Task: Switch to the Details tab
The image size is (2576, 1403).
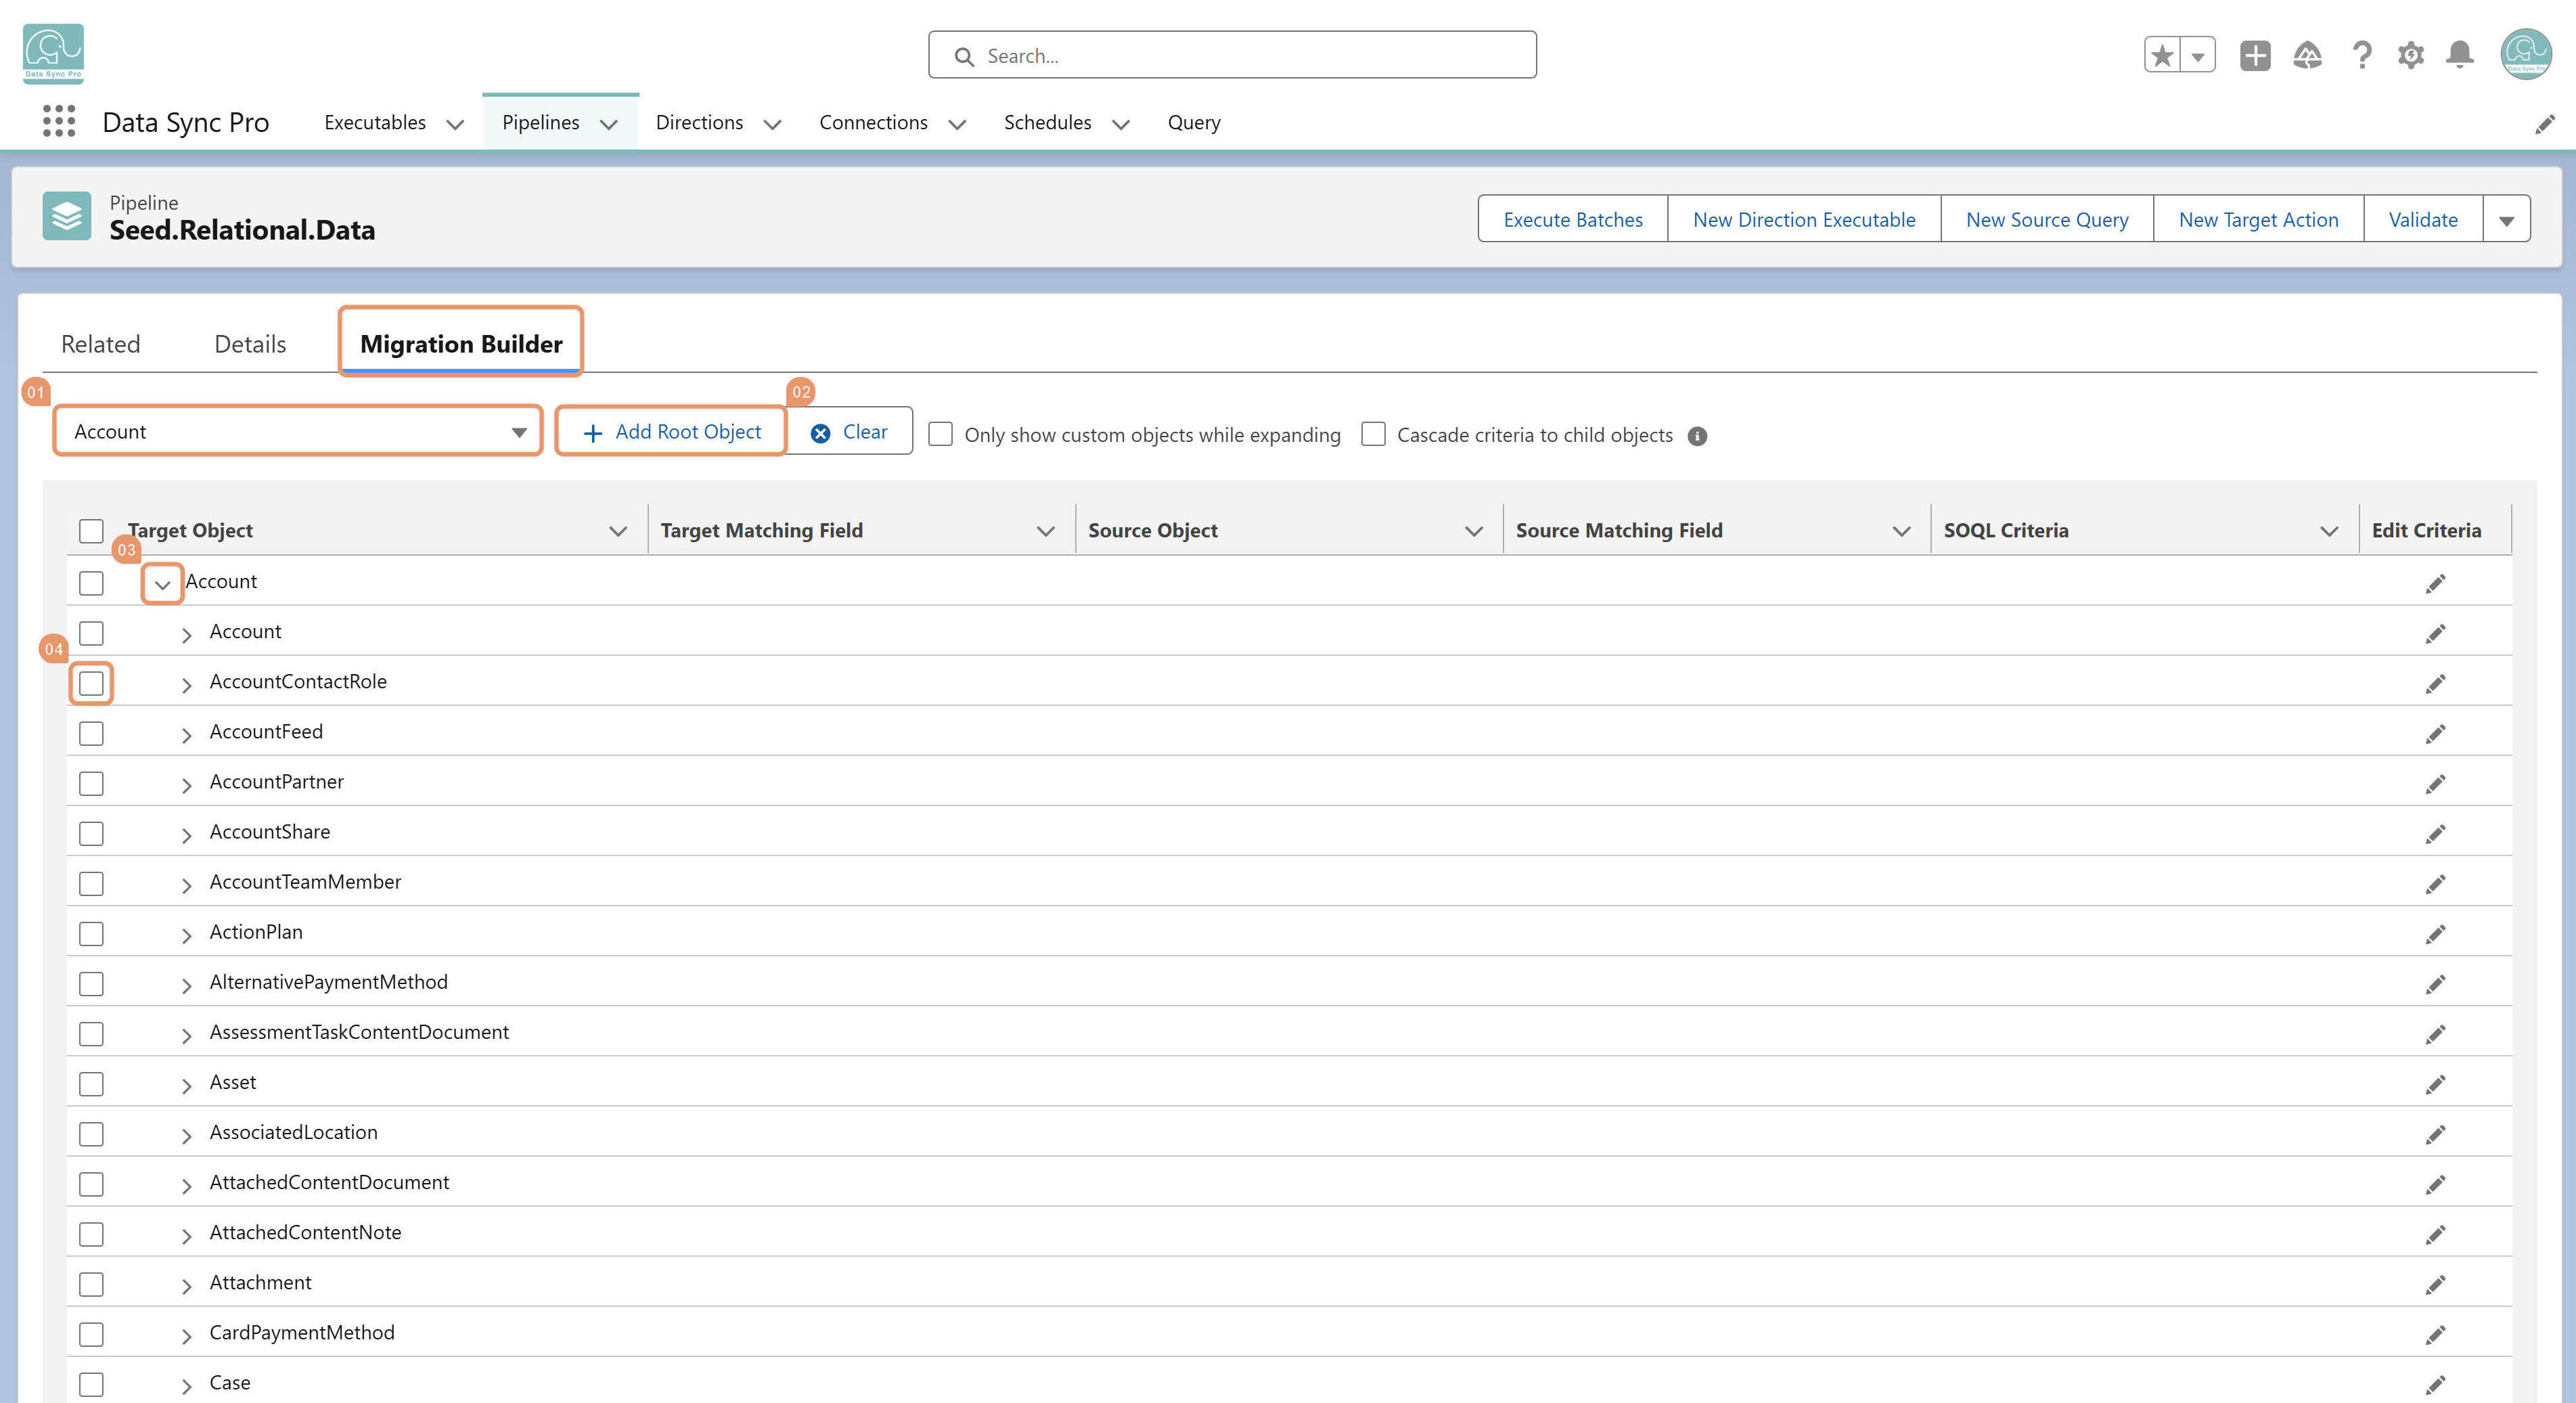Action: (250, 344)
